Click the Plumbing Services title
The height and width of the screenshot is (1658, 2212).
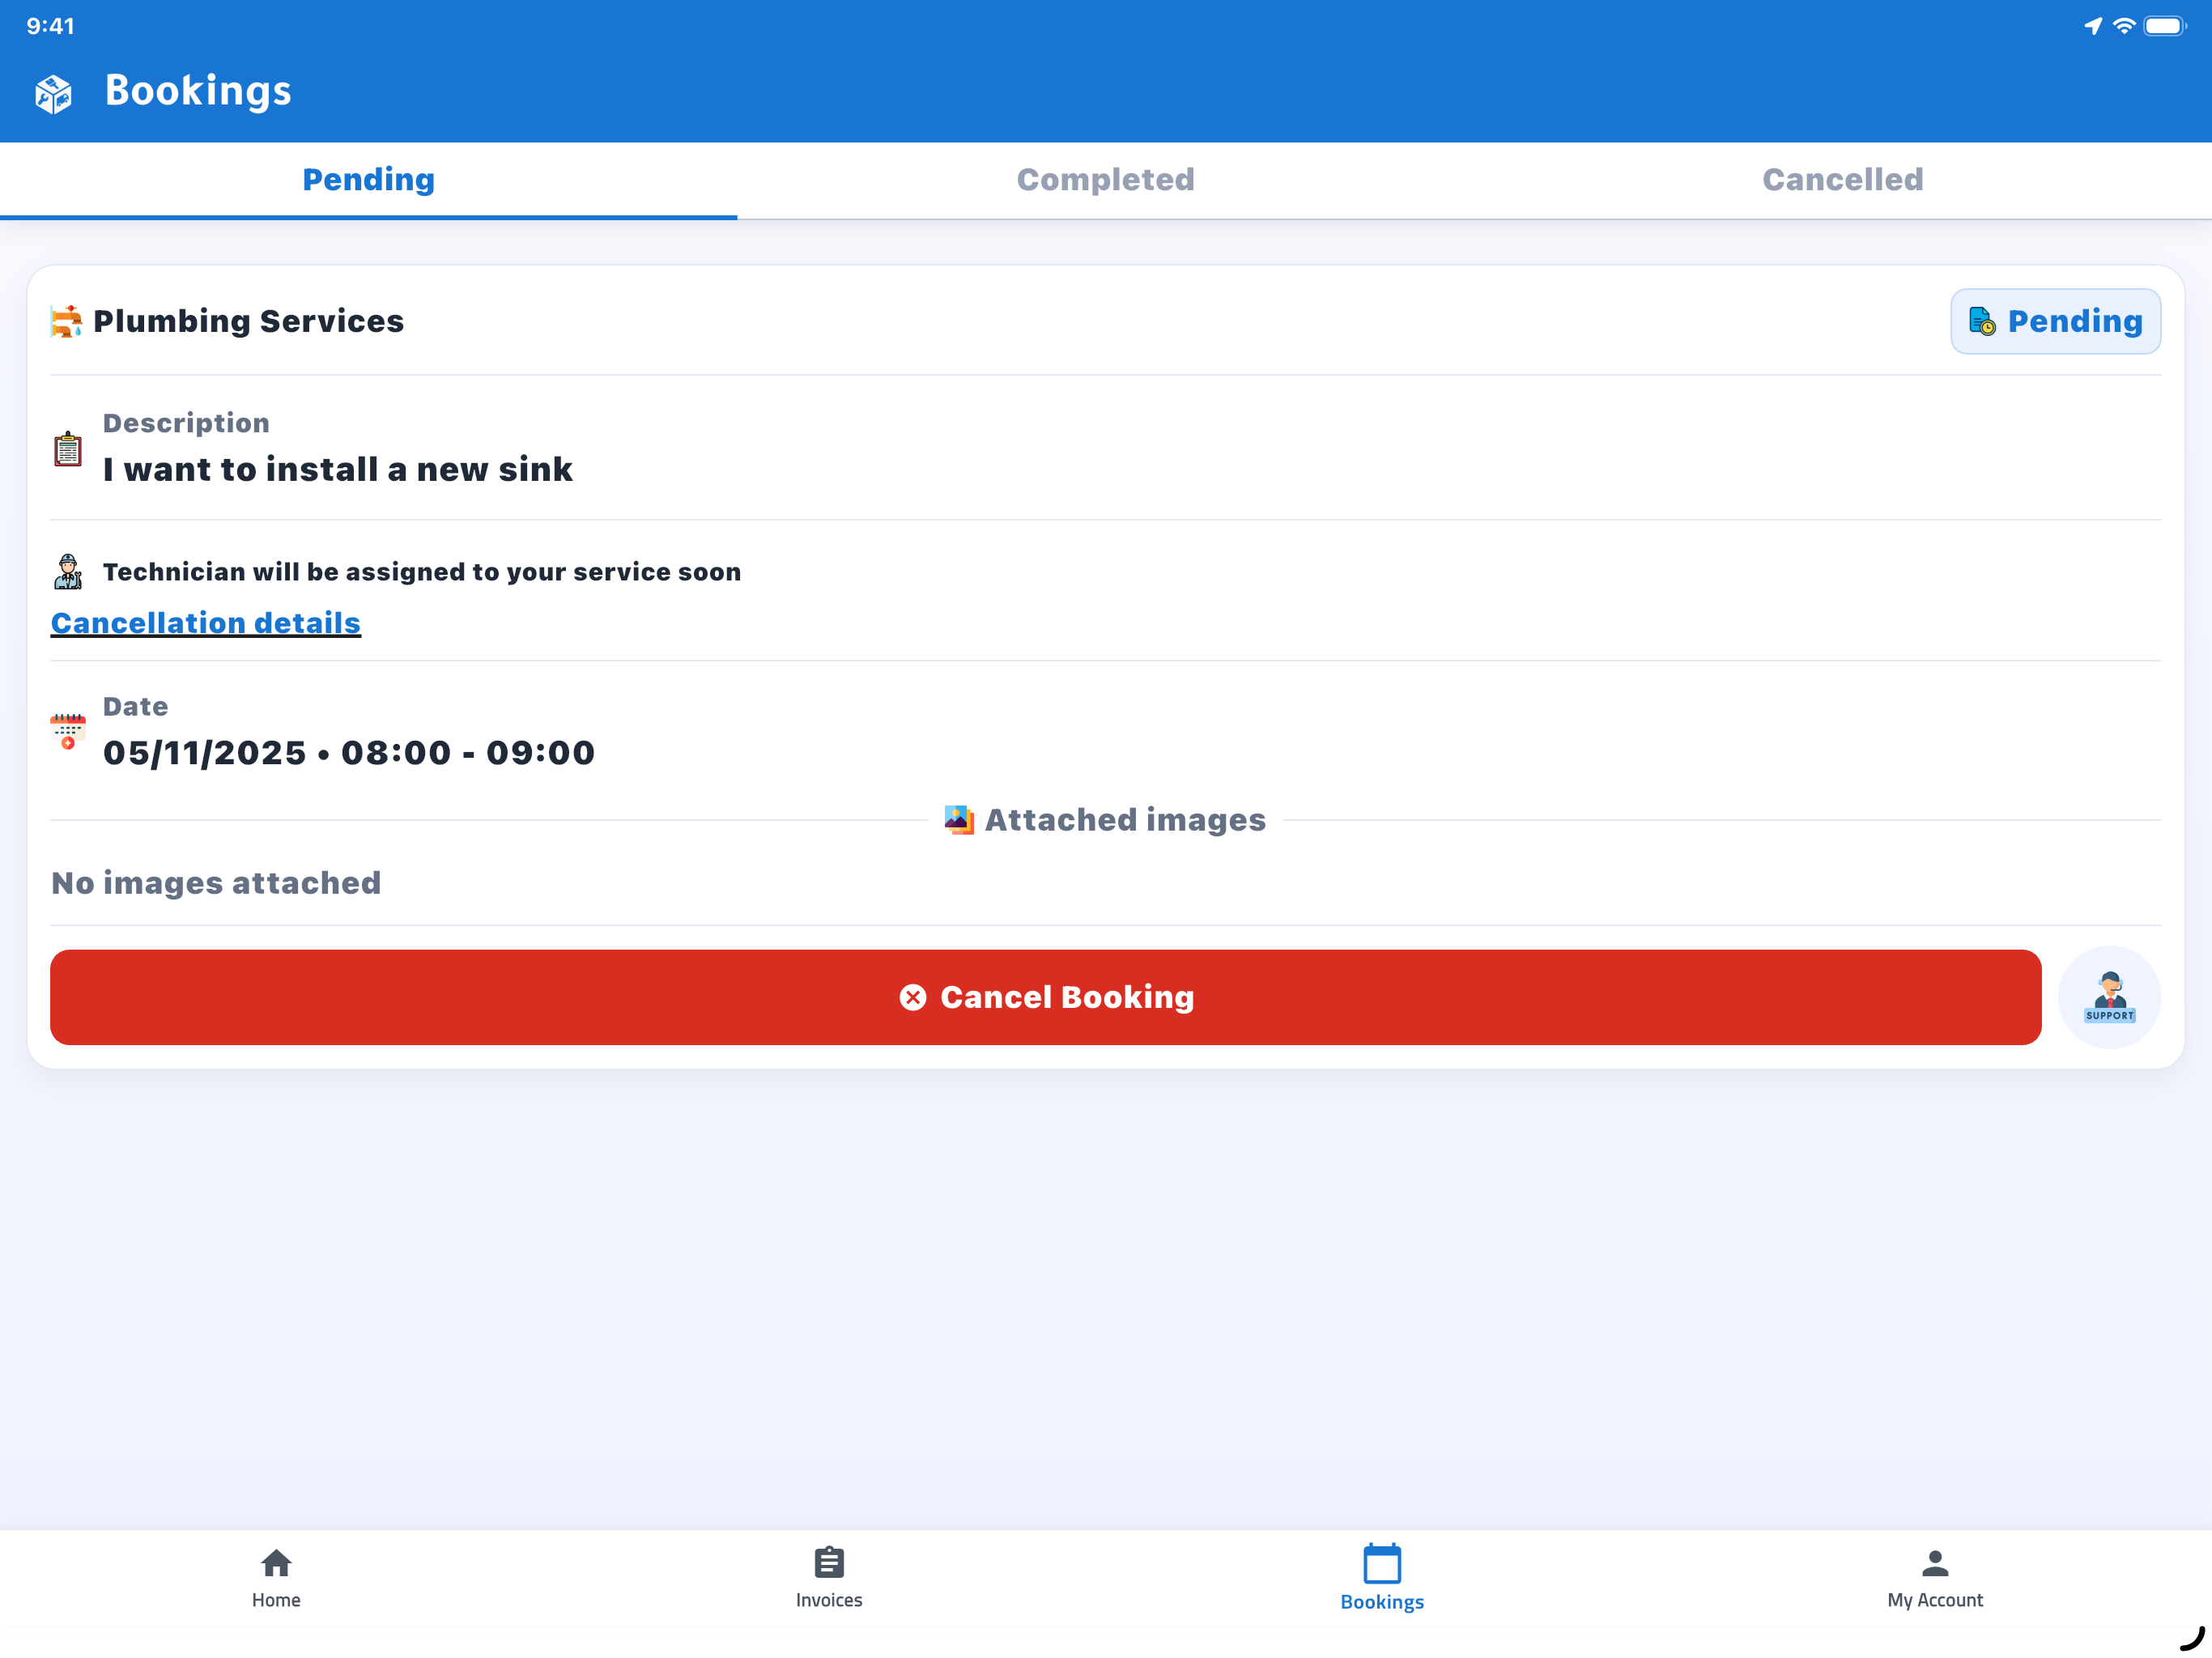click(x=249, y=321)
